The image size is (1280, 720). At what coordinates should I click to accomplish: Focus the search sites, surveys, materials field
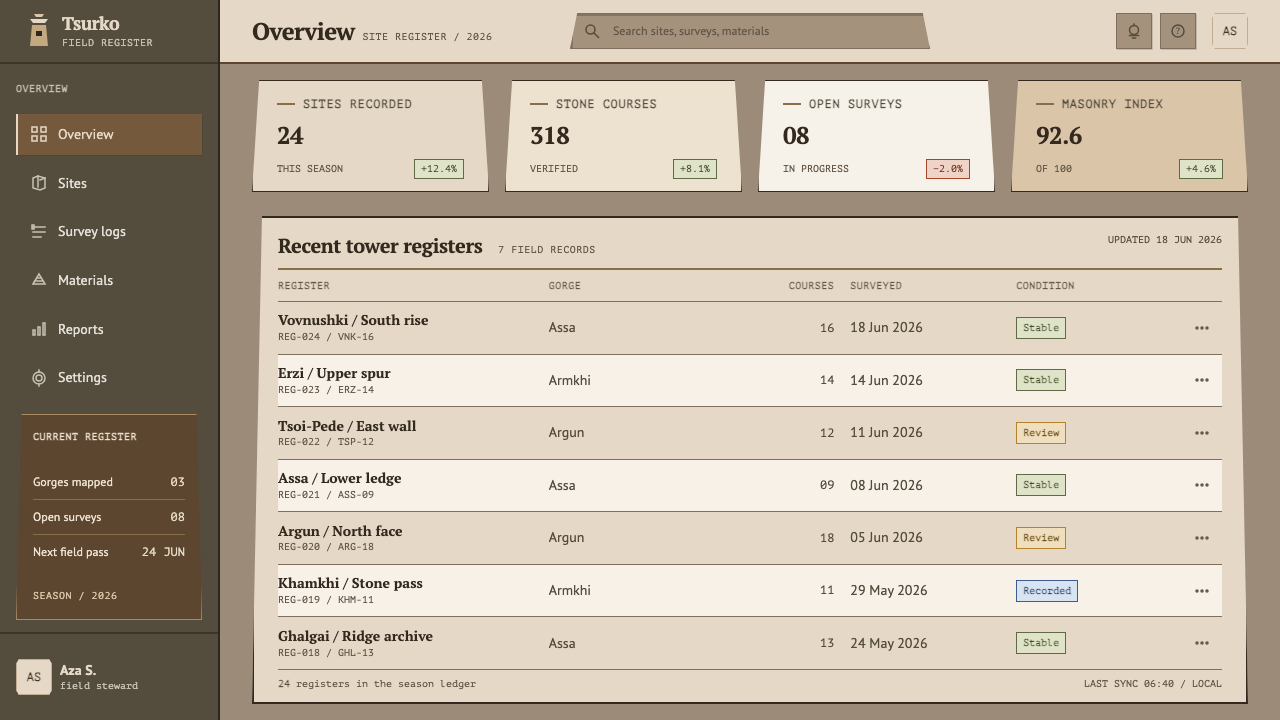750,31
